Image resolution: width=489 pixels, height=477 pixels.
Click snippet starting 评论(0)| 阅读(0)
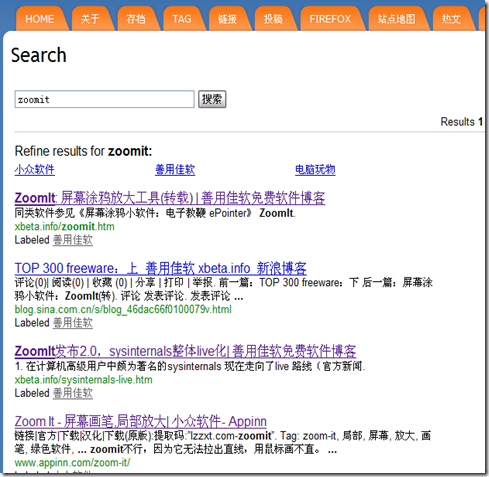coord(223,289)
